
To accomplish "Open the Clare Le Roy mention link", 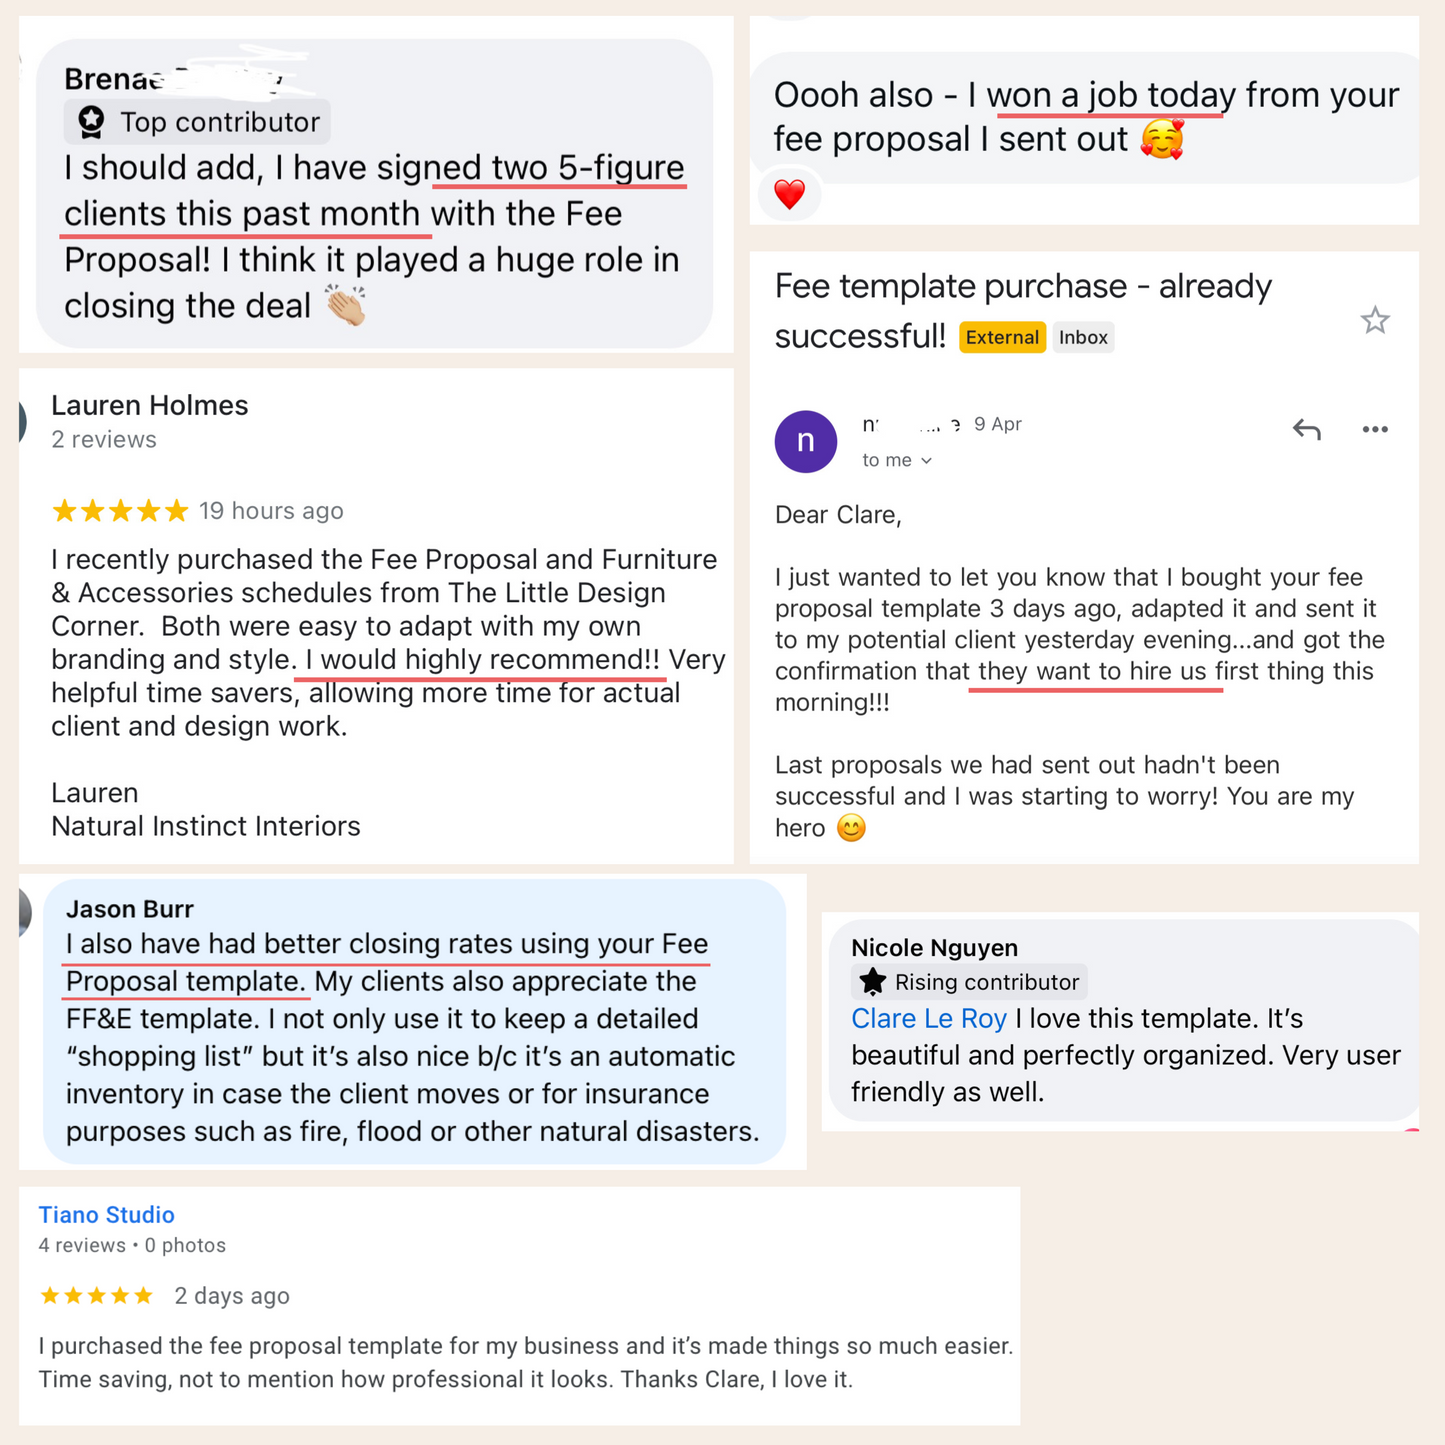I will pos(928,1019).
